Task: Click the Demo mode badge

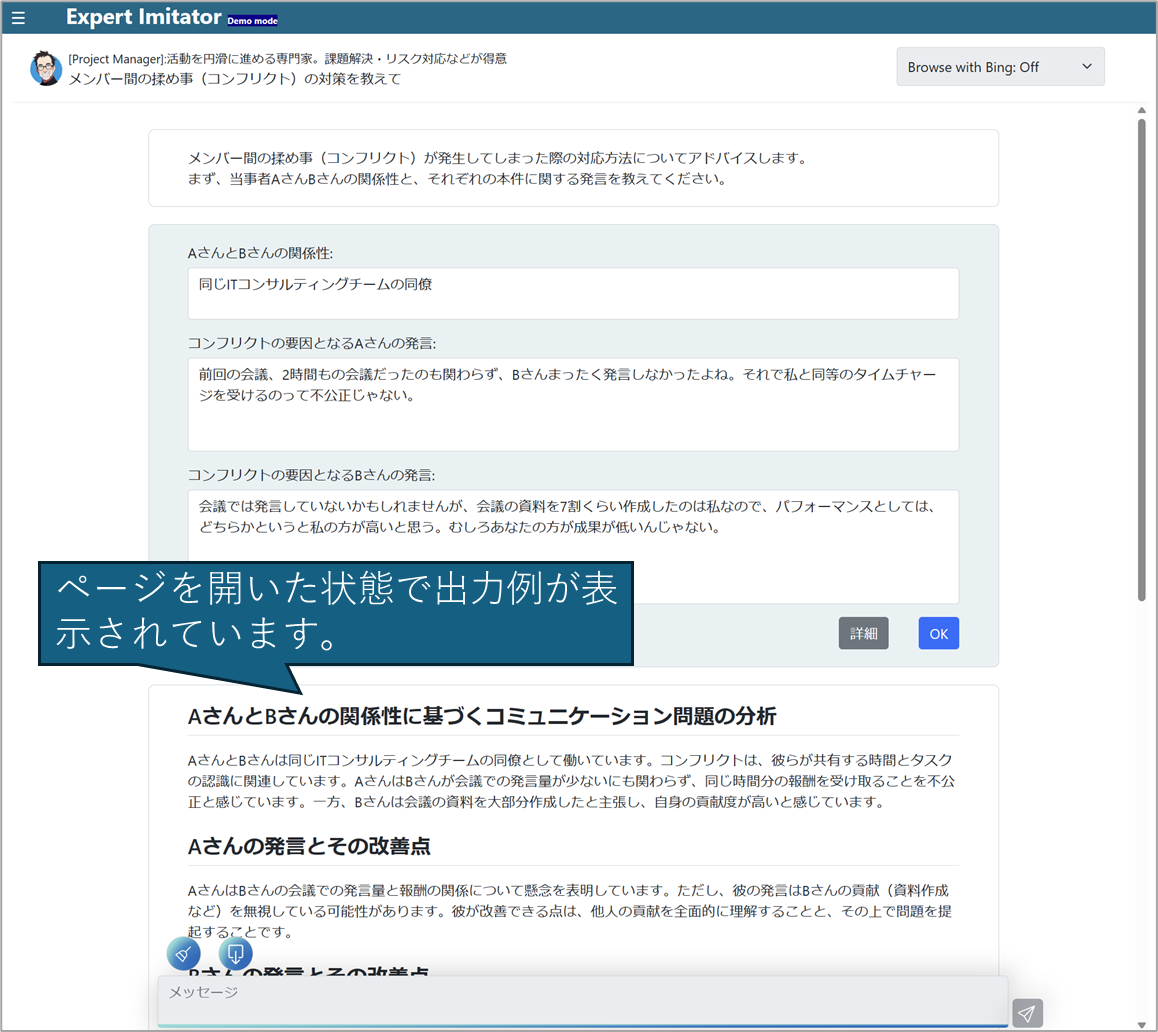Action: point(253,21)
